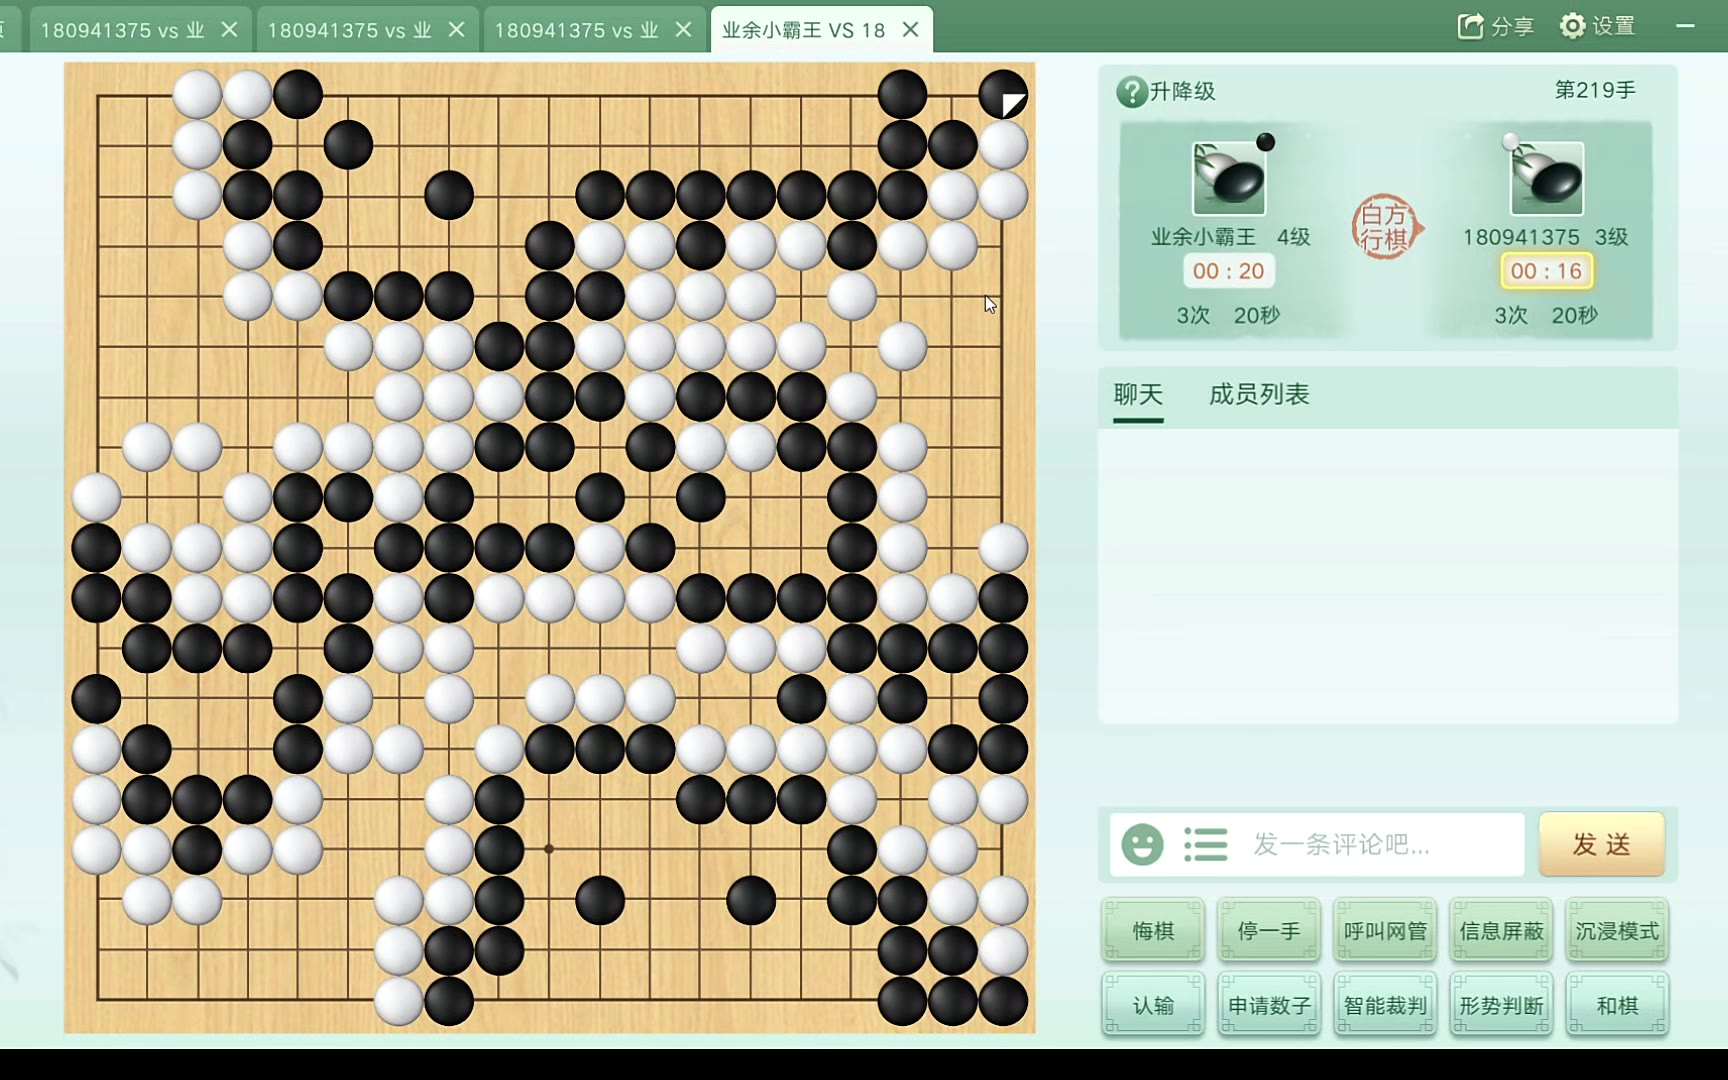Click the 认输 resign button

point(1153,1005)
